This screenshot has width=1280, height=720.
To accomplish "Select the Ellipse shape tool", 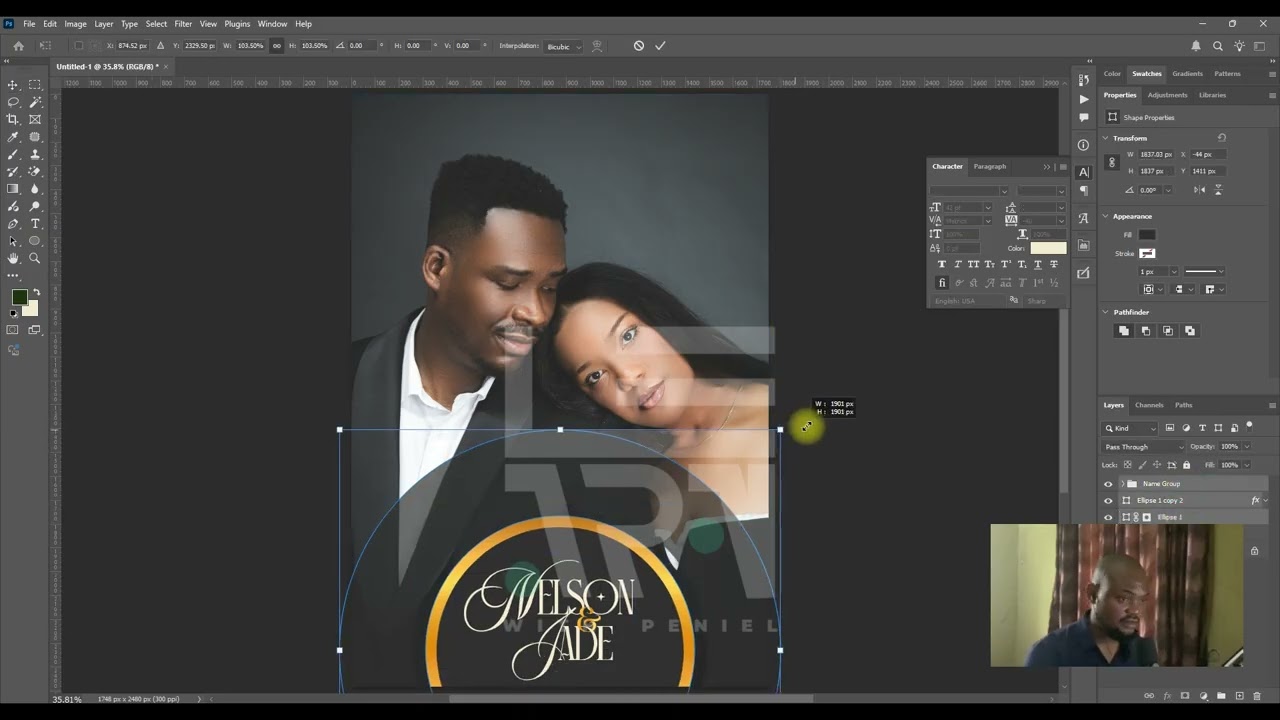I will point(35,241).
